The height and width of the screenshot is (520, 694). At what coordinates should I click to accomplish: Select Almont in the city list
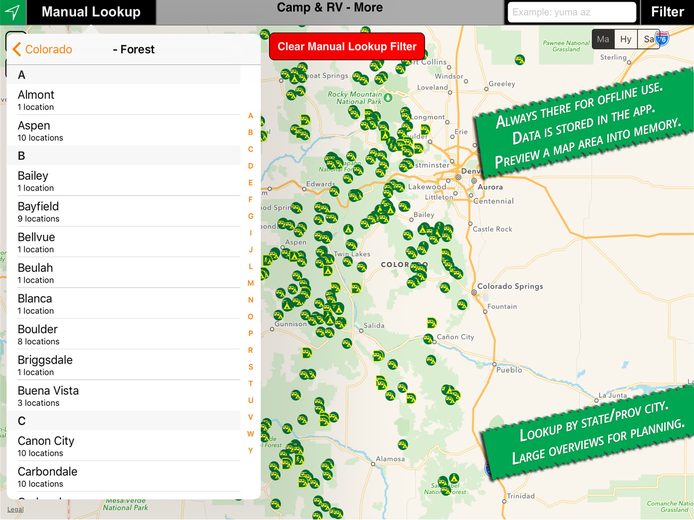[124, 100]
